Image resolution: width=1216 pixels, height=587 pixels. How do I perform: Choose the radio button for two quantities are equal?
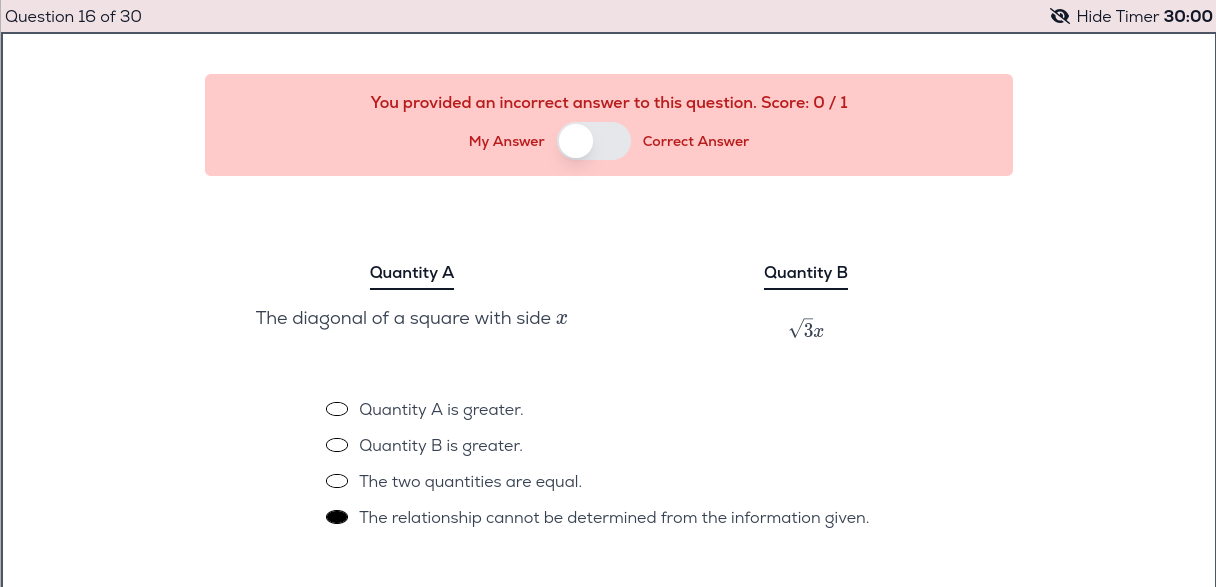[x=338, y=481]
